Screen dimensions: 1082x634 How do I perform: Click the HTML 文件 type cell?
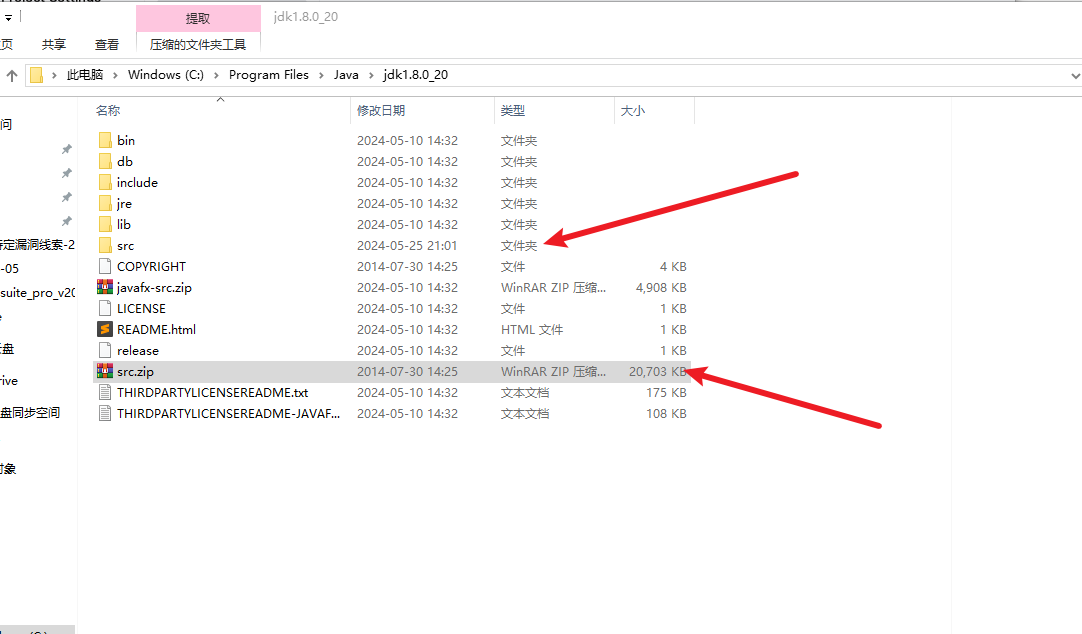click(x=532, y=330)
